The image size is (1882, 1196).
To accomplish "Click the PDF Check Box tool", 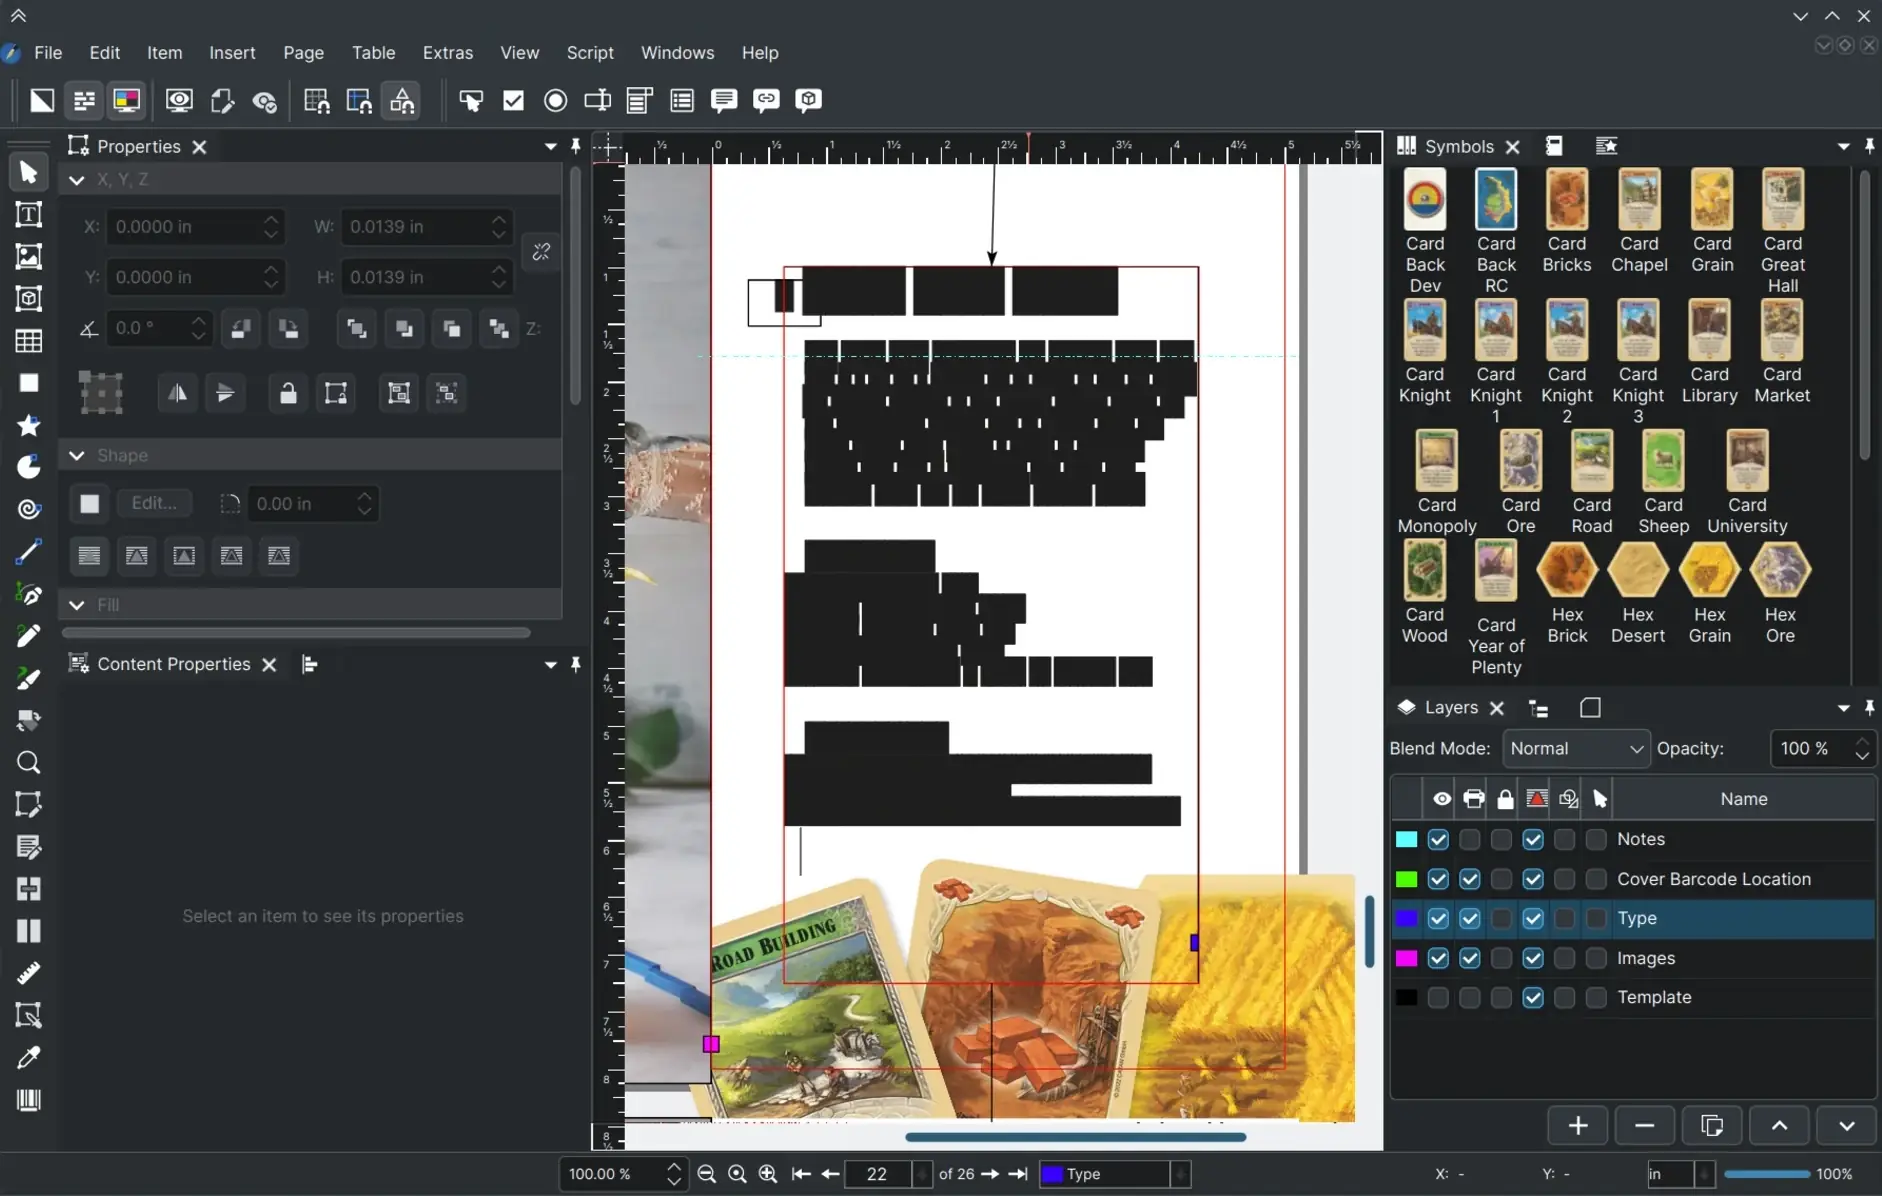I will coord(513,100).
